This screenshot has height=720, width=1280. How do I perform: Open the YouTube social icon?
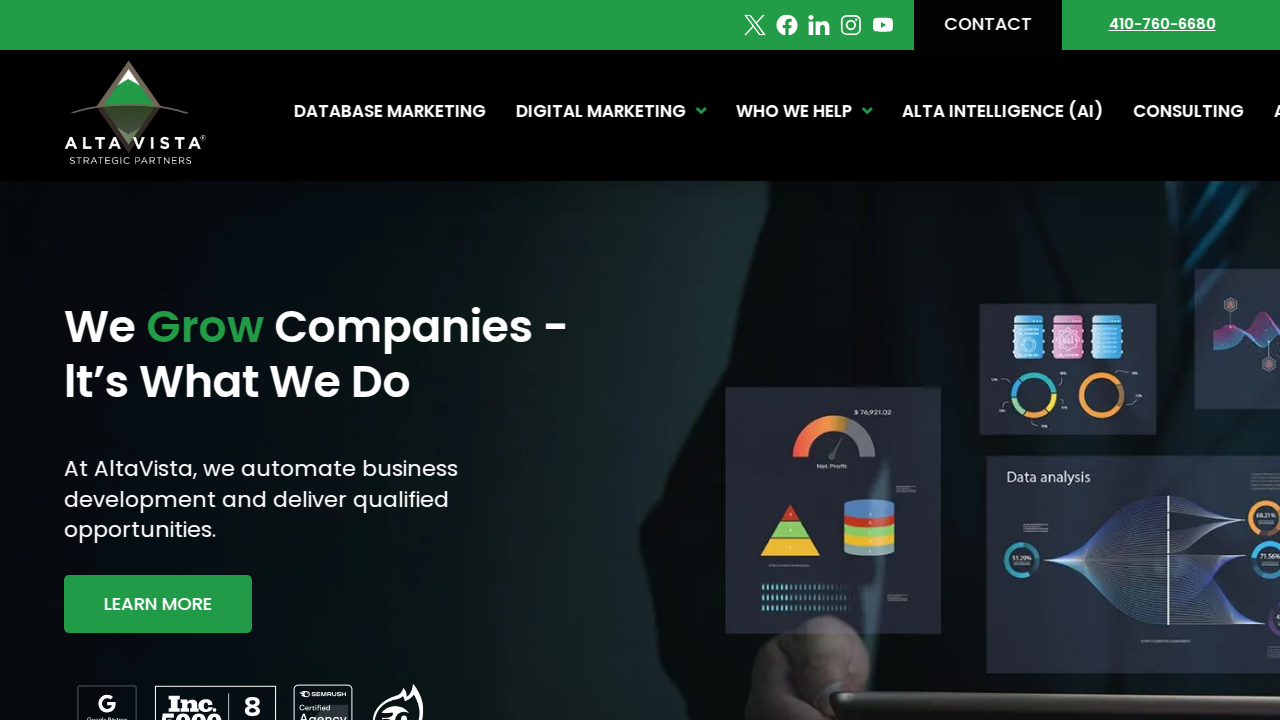[883, 25]
